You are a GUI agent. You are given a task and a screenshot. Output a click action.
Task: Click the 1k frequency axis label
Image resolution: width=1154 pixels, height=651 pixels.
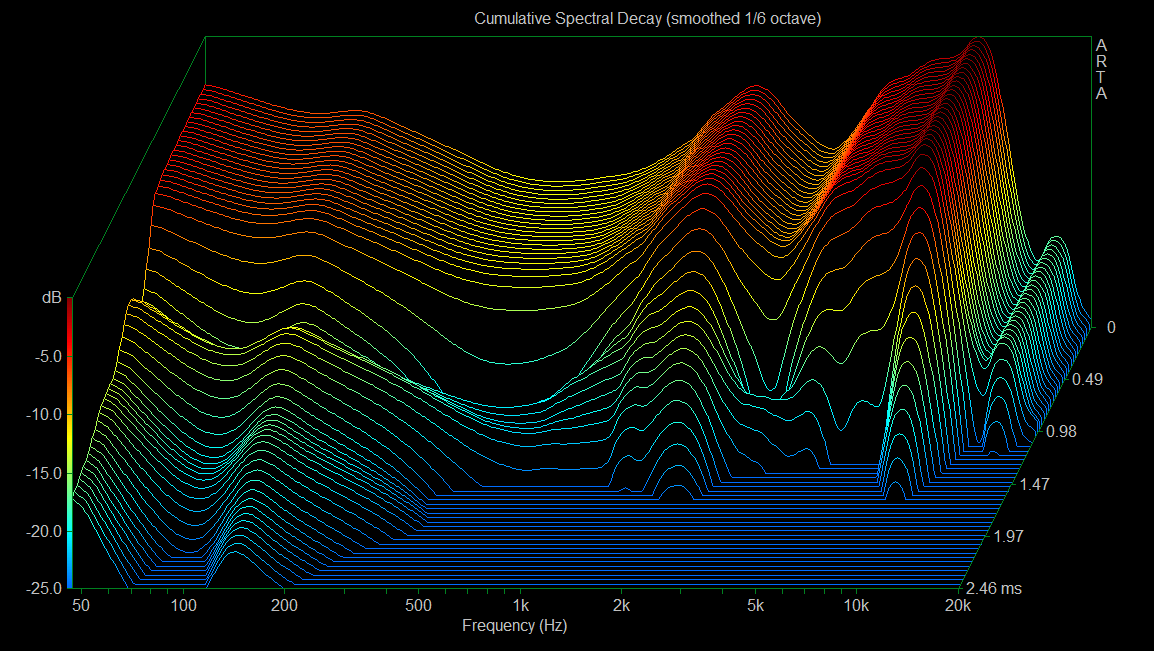pyautogui.click(x=520, y=606)
